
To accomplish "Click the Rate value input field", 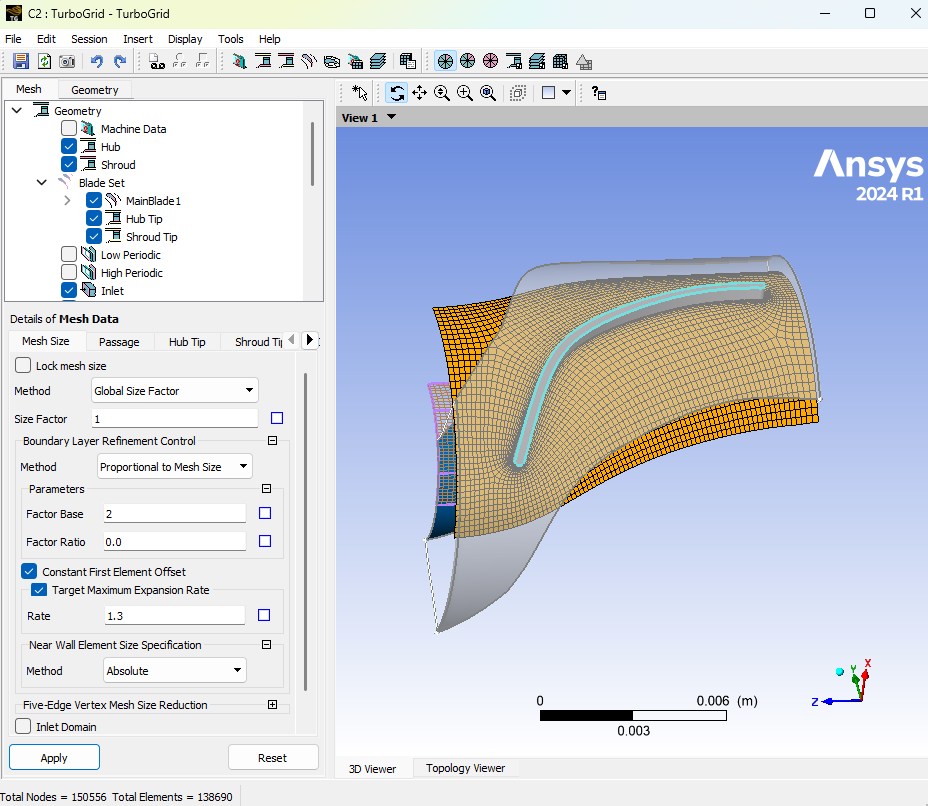I will coord(175,615).
